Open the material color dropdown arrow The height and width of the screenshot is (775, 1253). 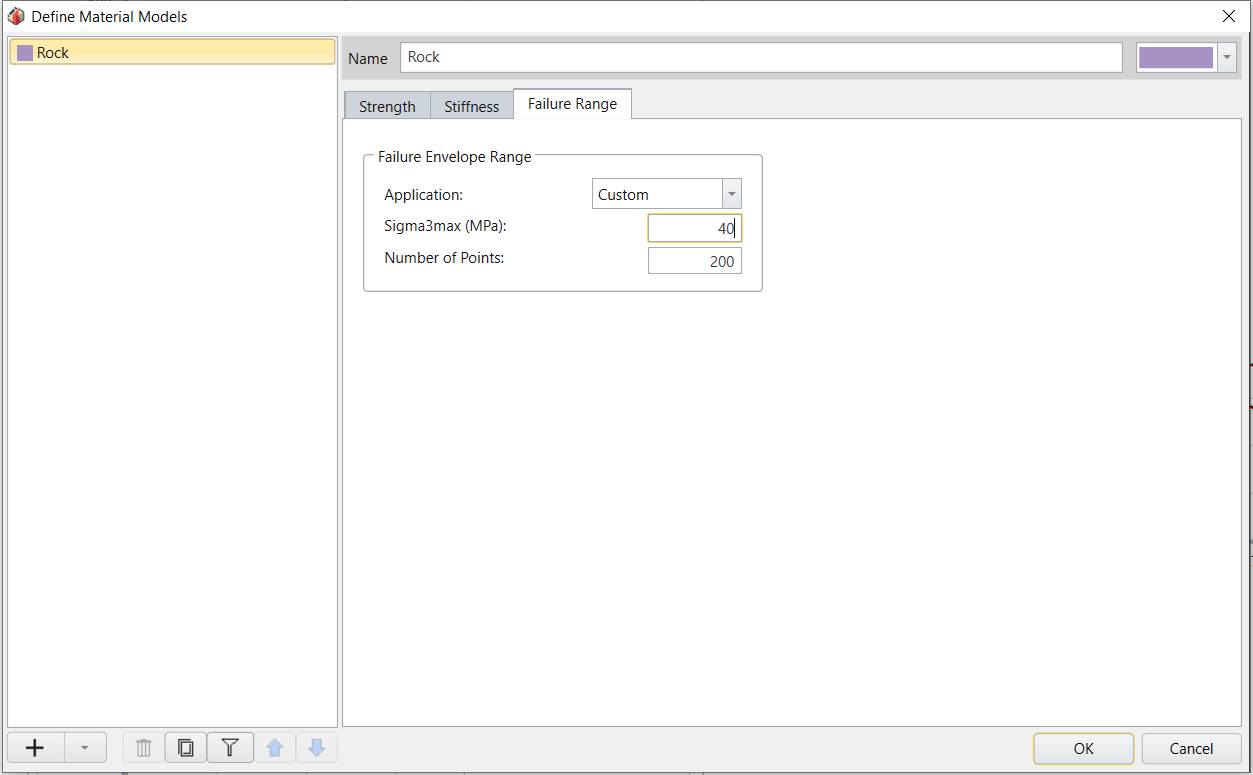pyautogui.click(x=1226, y=57)
